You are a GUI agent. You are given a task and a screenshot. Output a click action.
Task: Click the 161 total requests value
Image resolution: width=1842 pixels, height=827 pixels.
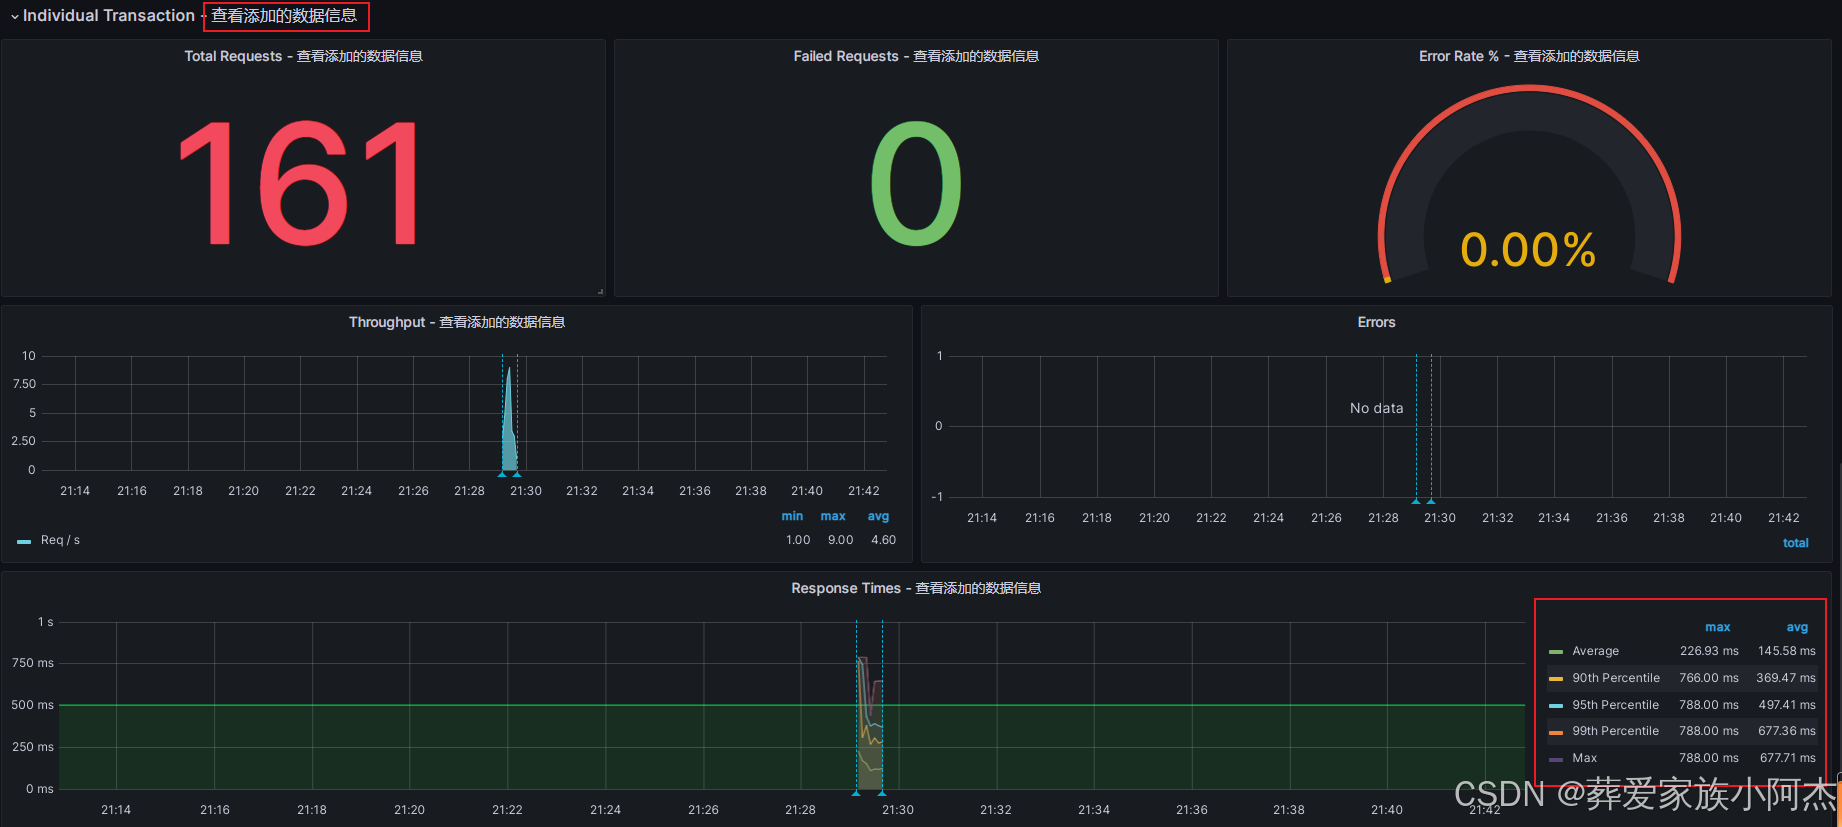point(299,183)
